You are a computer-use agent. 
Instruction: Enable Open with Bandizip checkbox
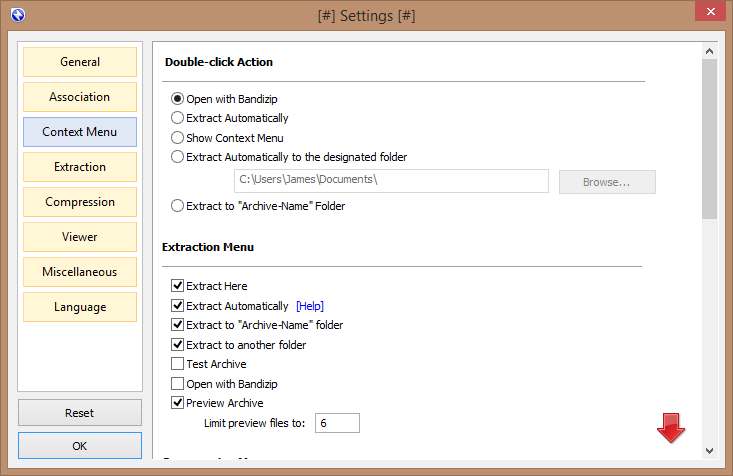[x=178, y=384]
